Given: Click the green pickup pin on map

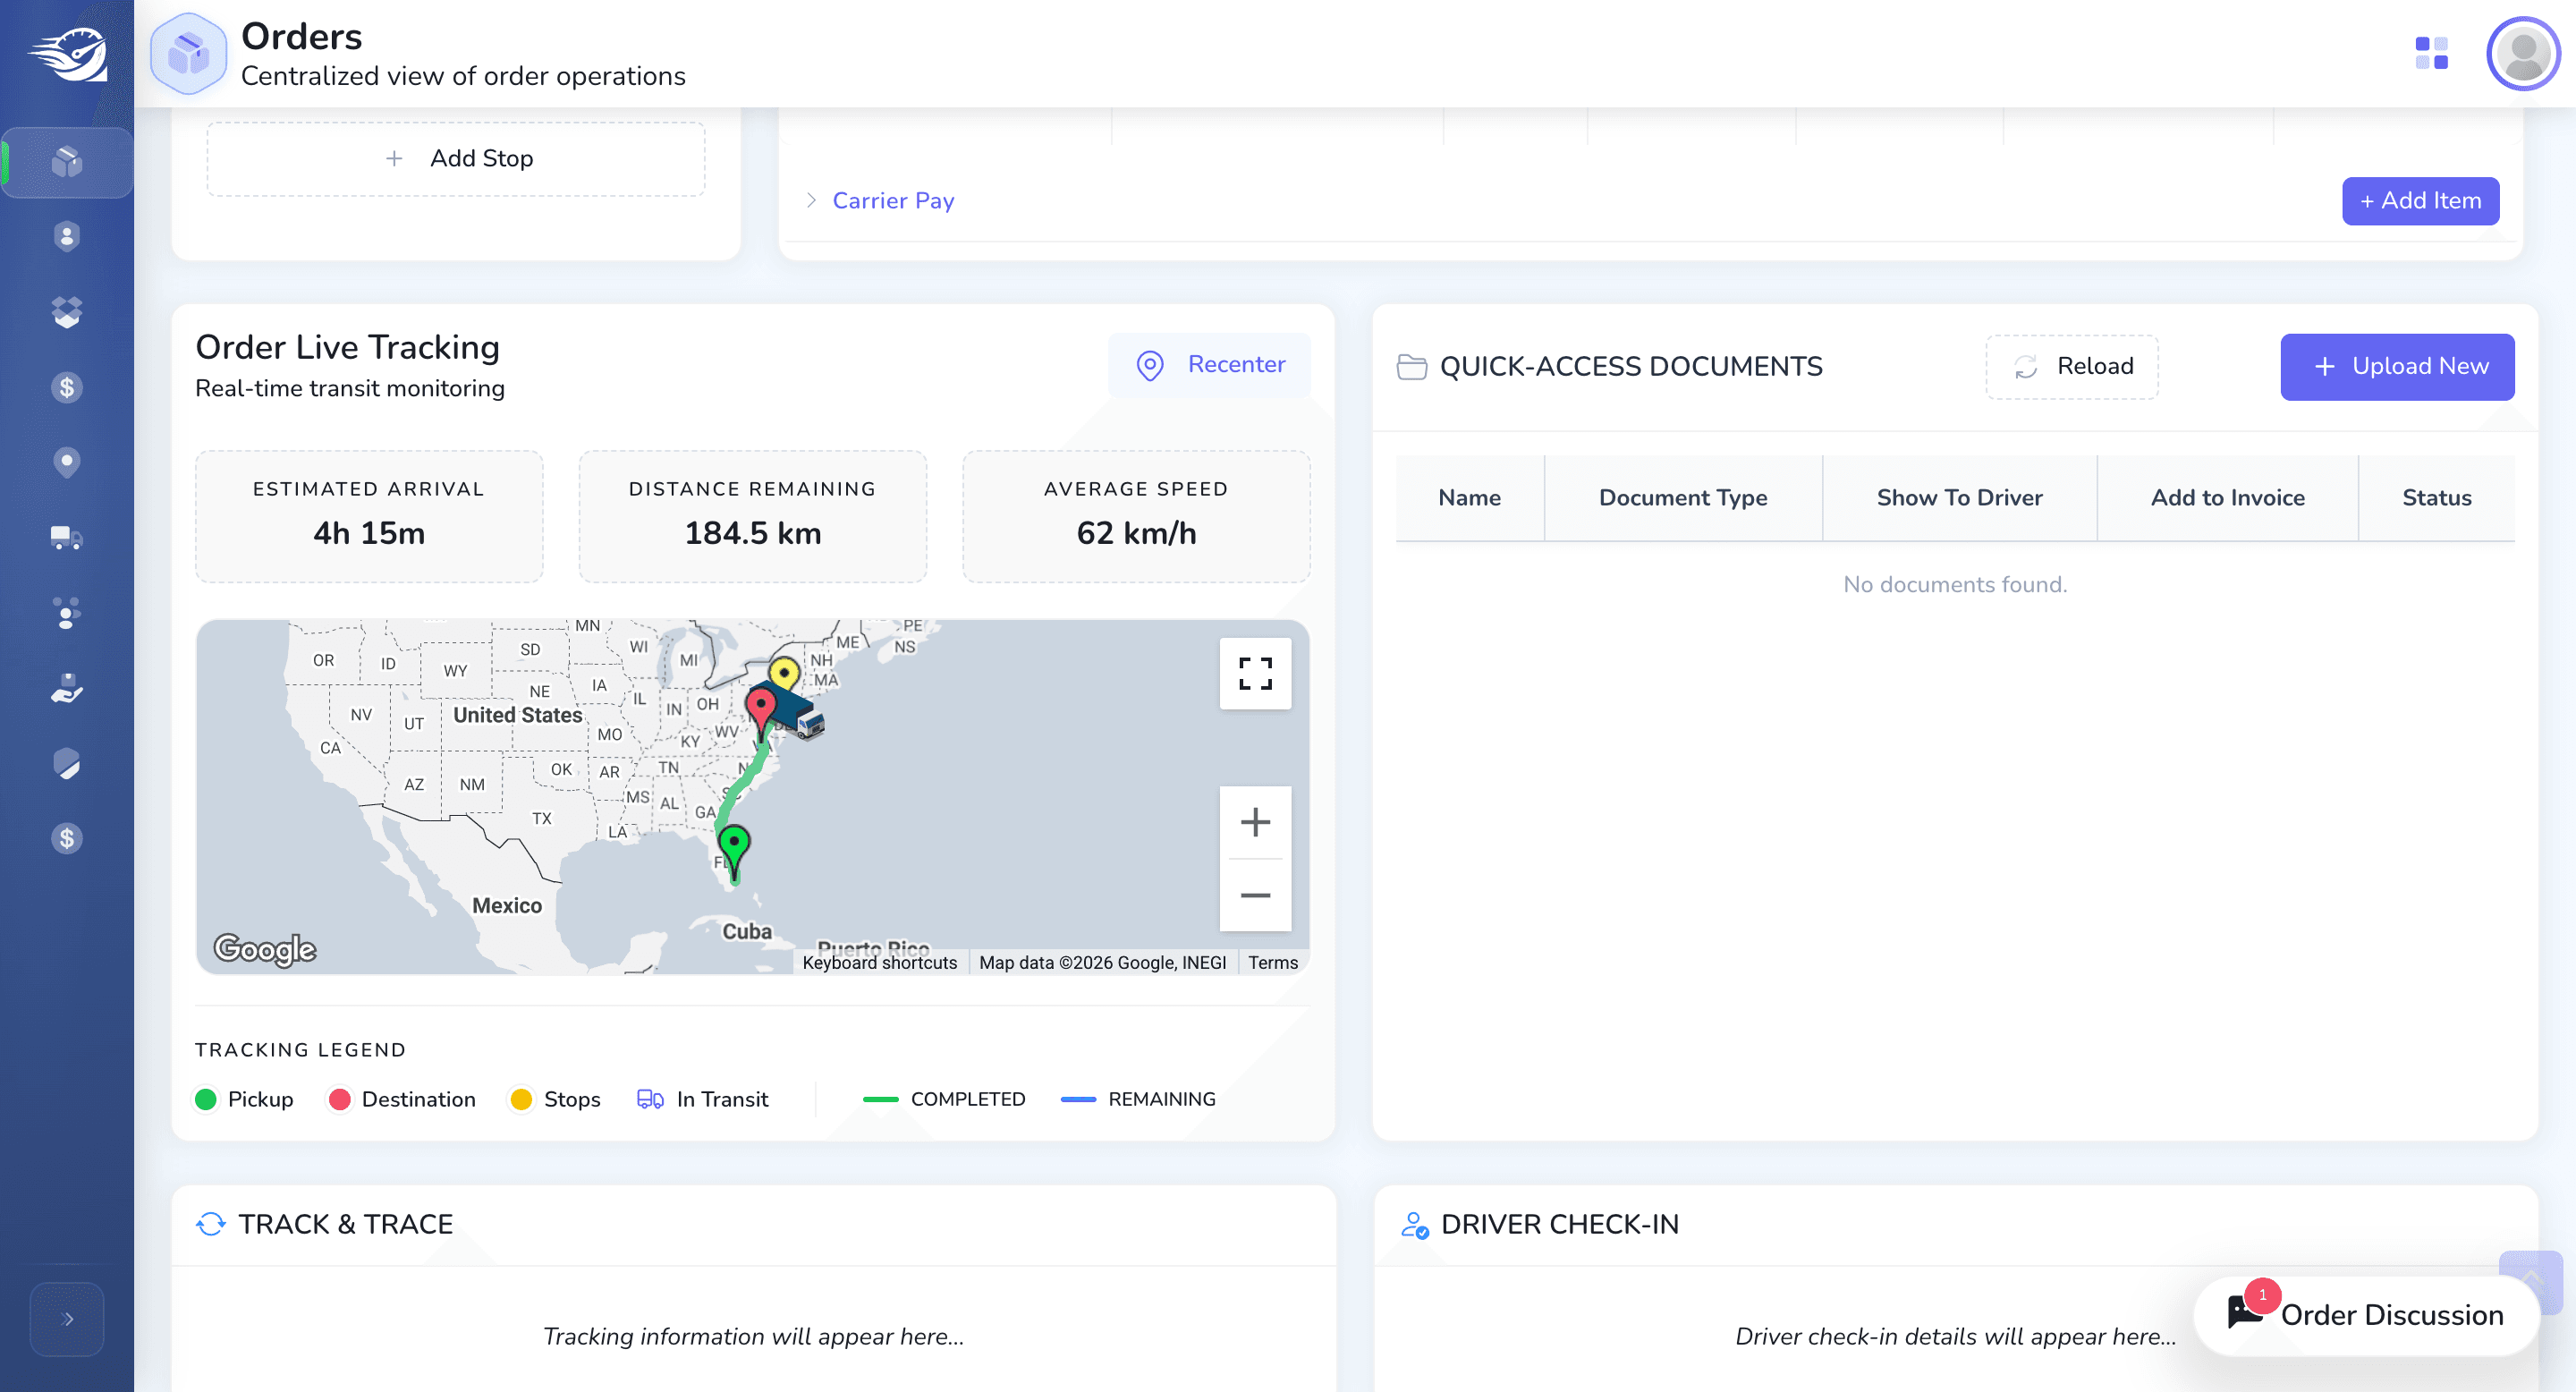Looking at the screenshot, I should (734, 852).
